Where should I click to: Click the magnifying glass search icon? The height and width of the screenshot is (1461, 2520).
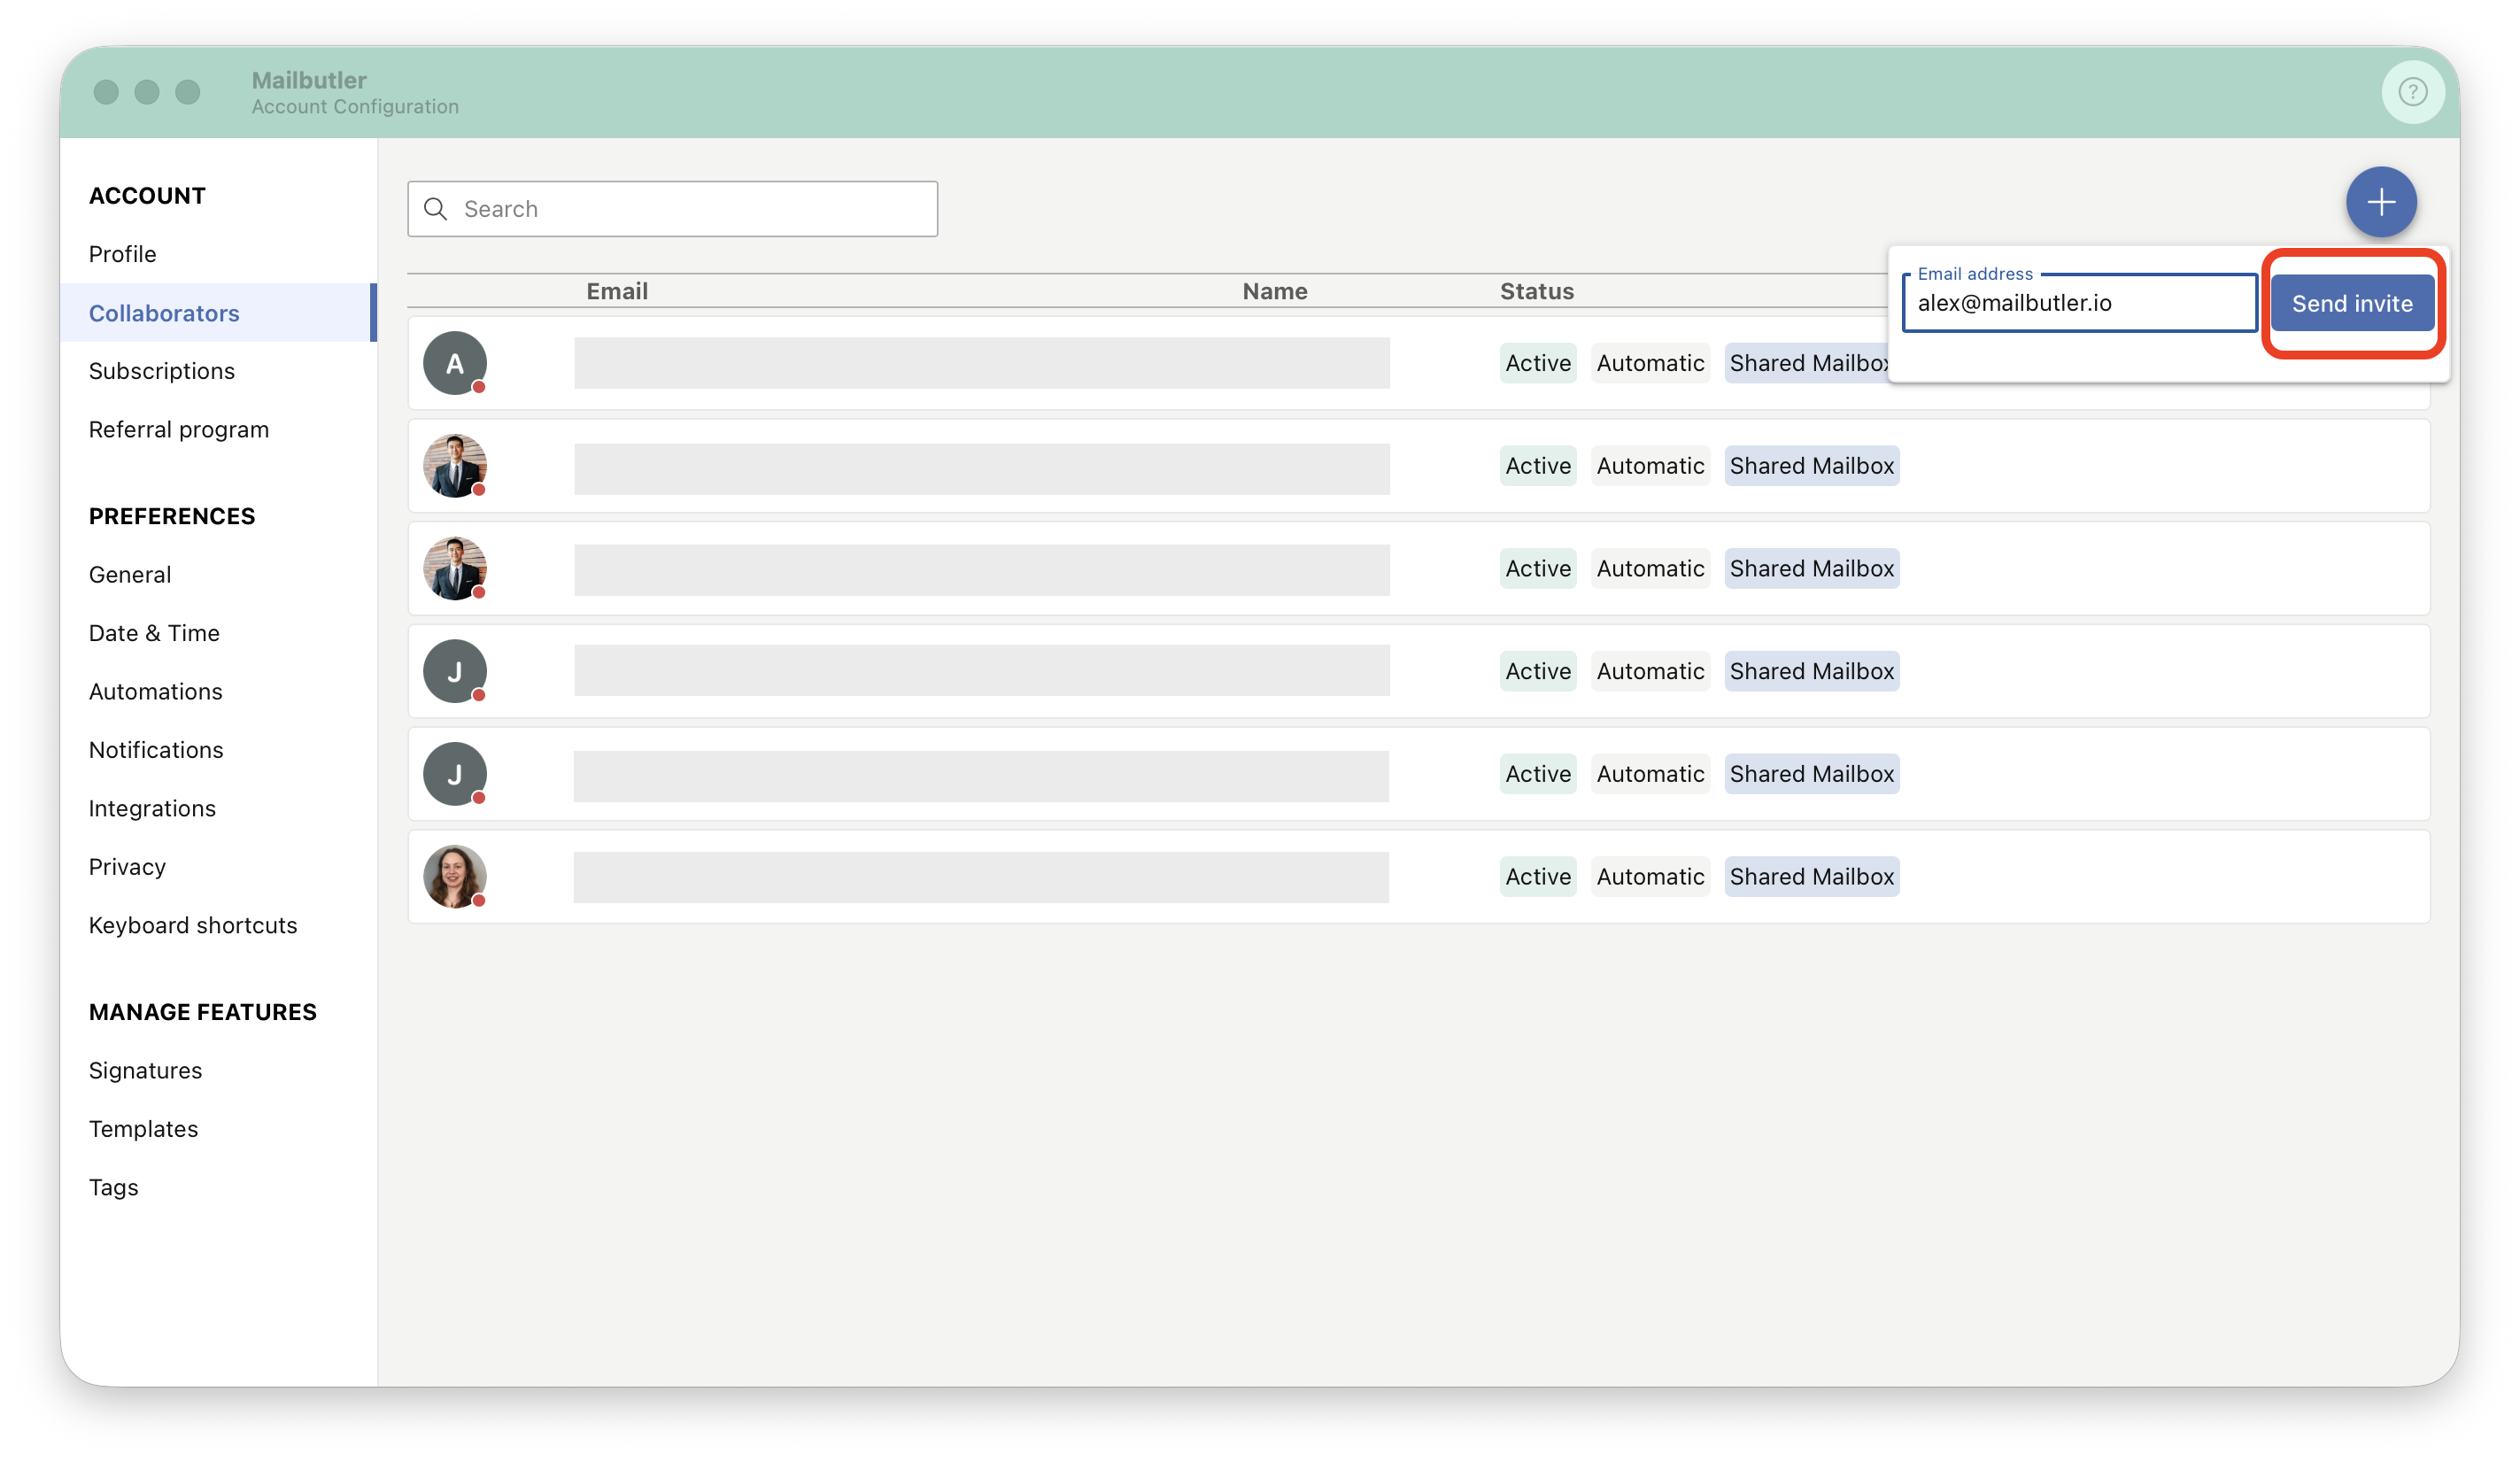tap(435, 209)
